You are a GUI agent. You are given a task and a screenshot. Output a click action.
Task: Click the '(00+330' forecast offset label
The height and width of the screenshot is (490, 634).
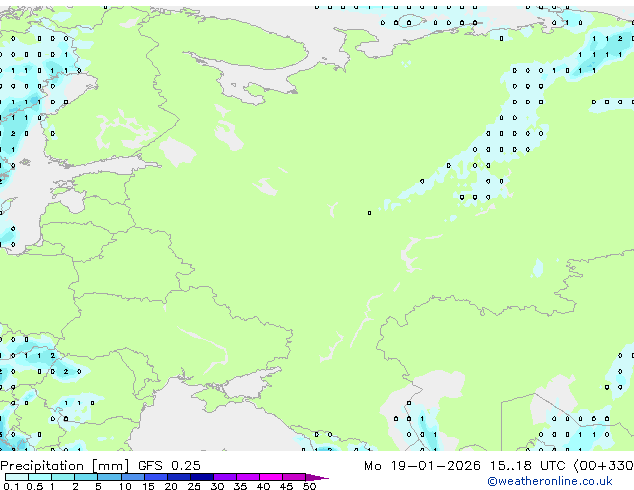pos(604,466)
